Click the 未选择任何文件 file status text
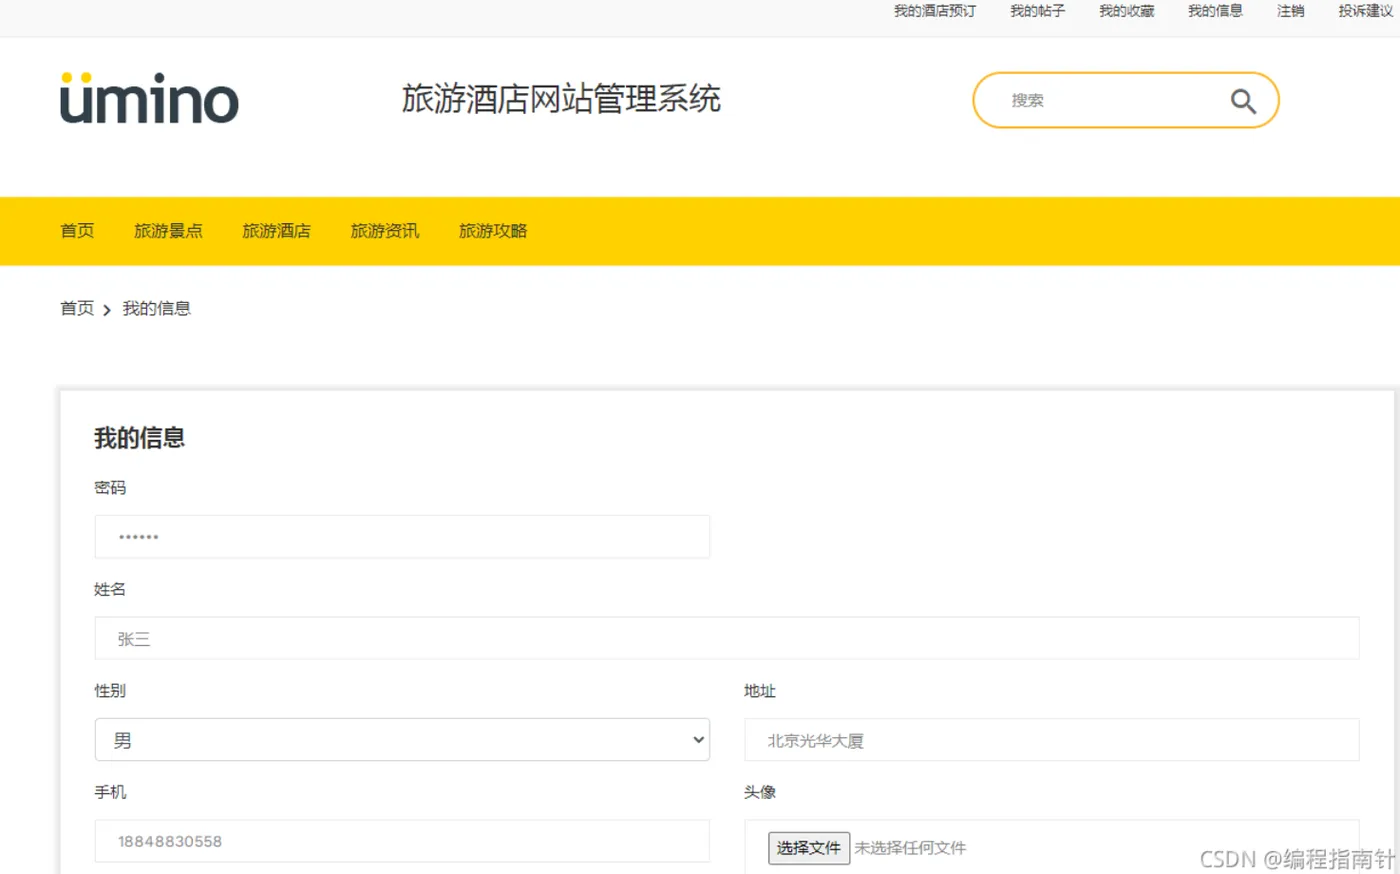Image resolution: width=1400 pixels, height=874 pixels. [x=910, y=848]
